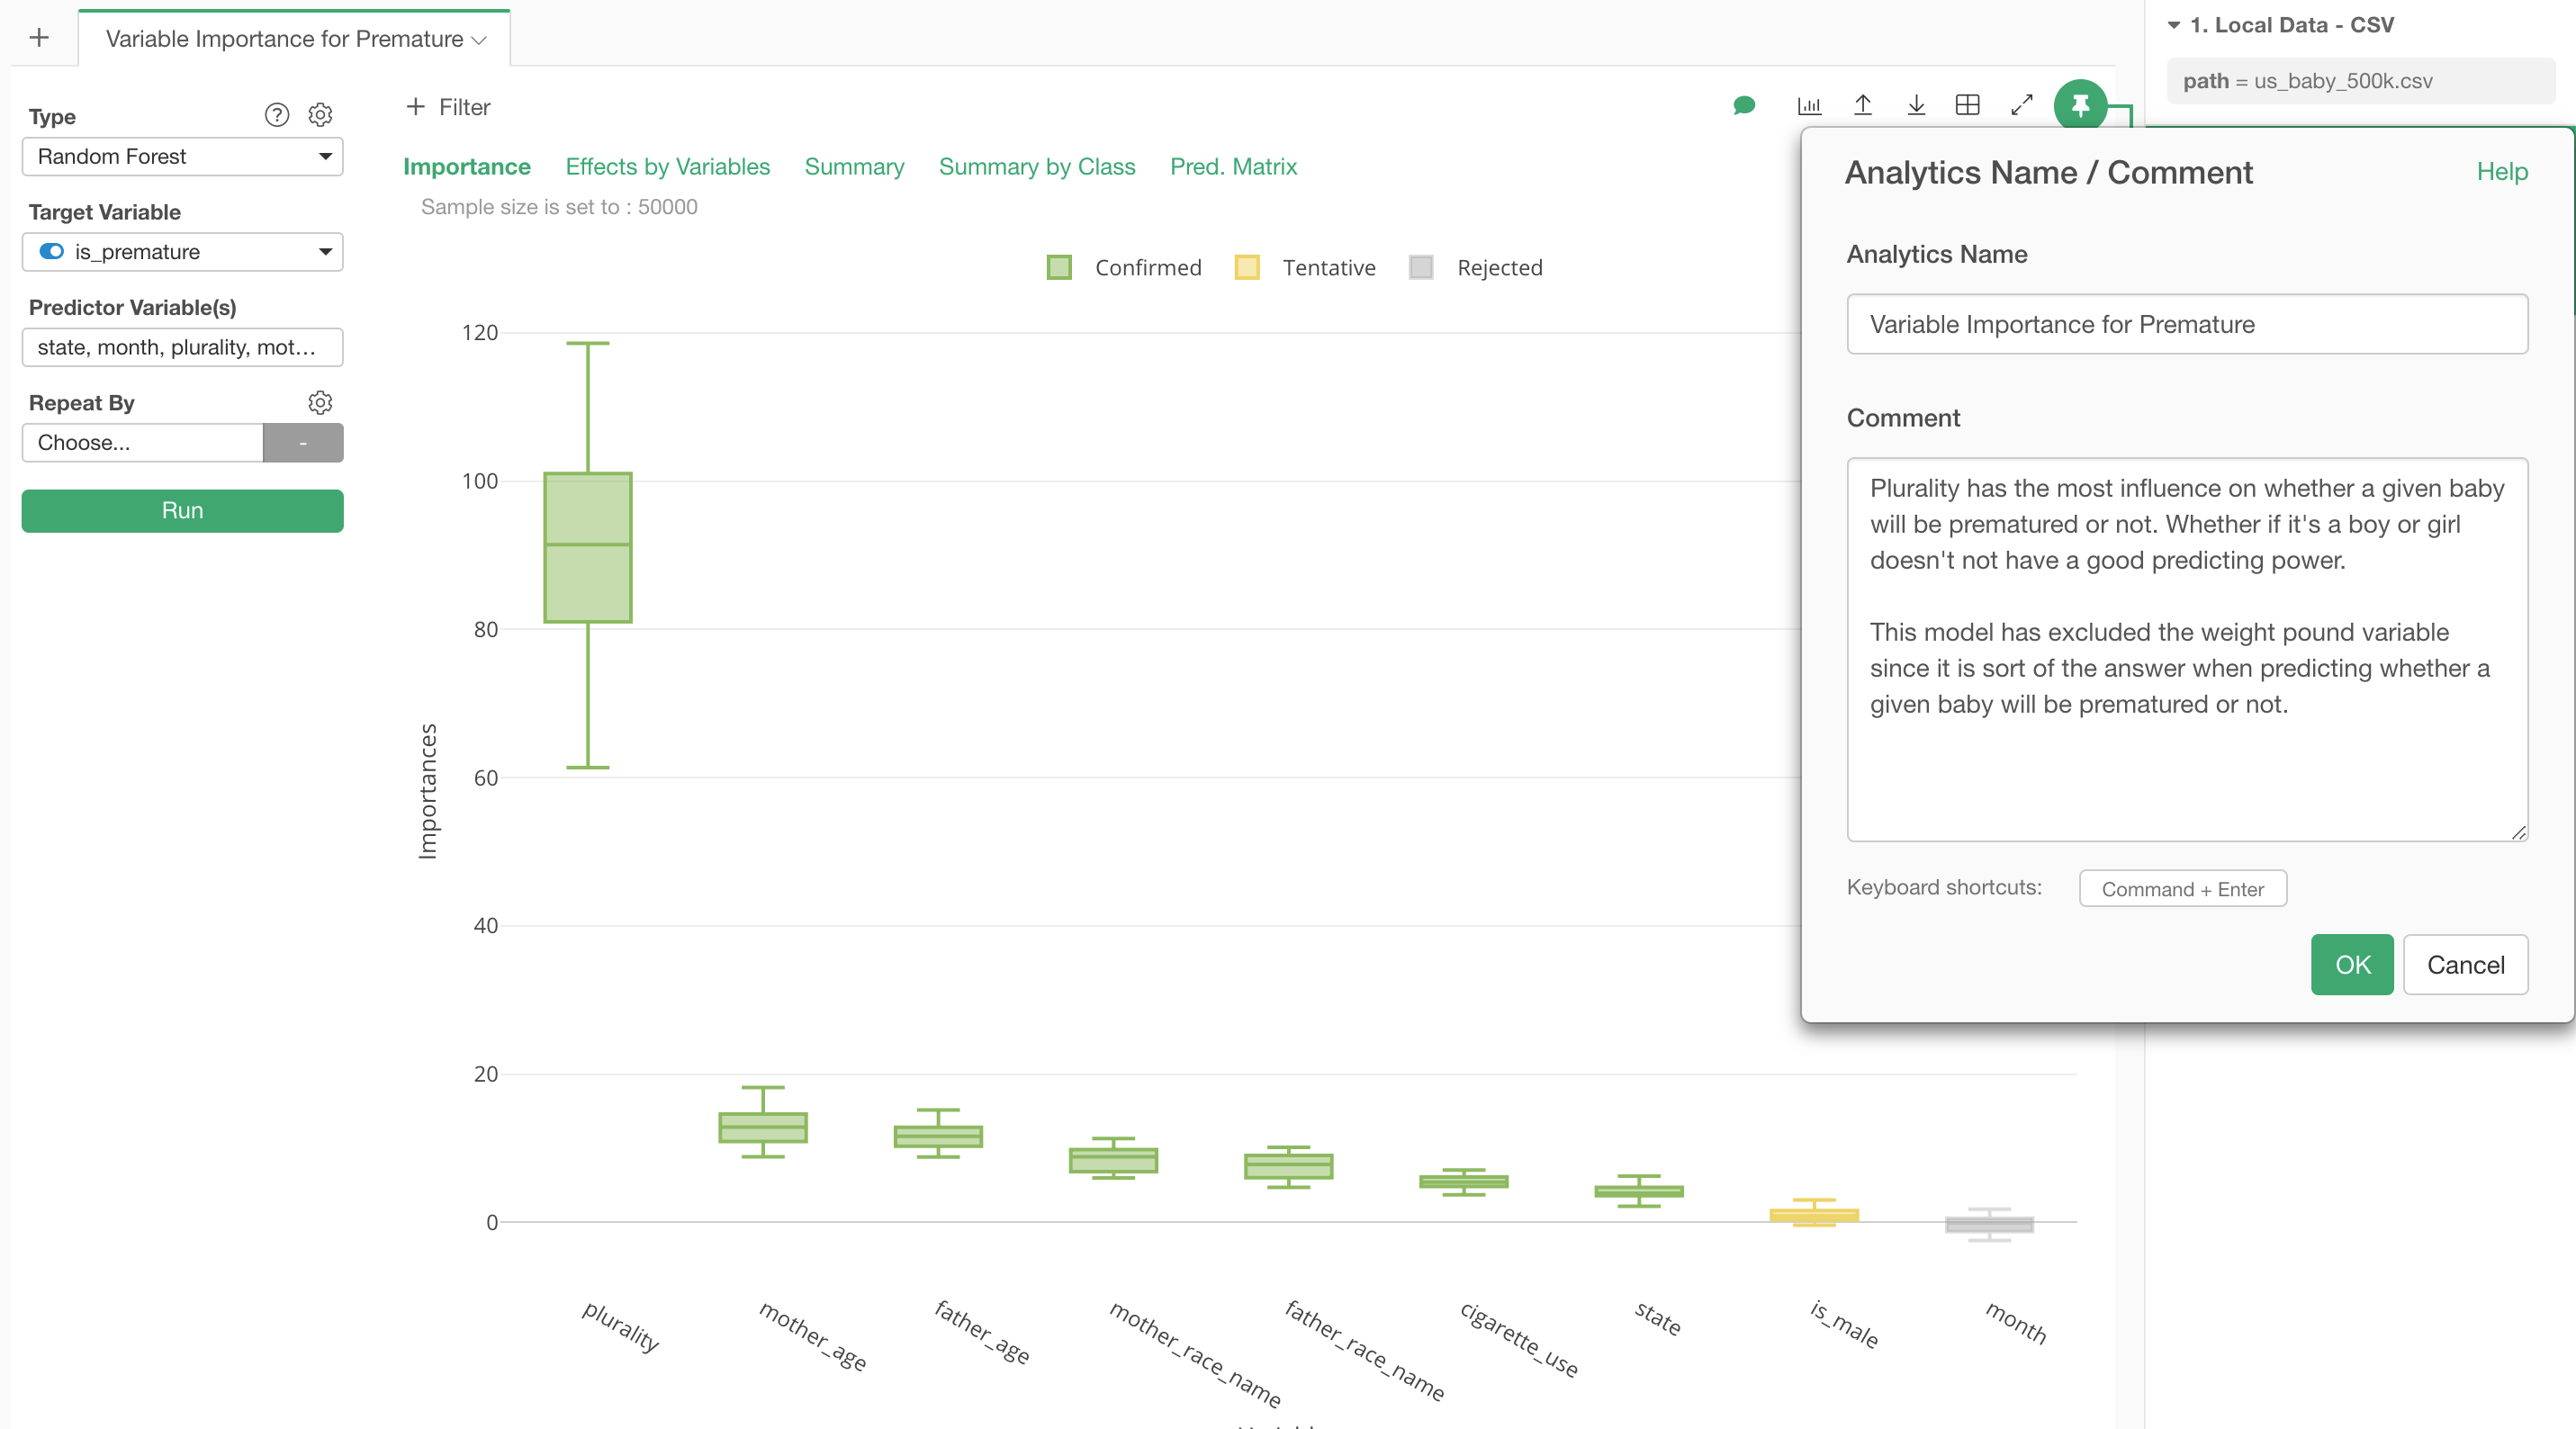Toggle Tentative legend series
This screenshot has width=2576, height=1429.
pyautogui.click(x=1306, y=267)
